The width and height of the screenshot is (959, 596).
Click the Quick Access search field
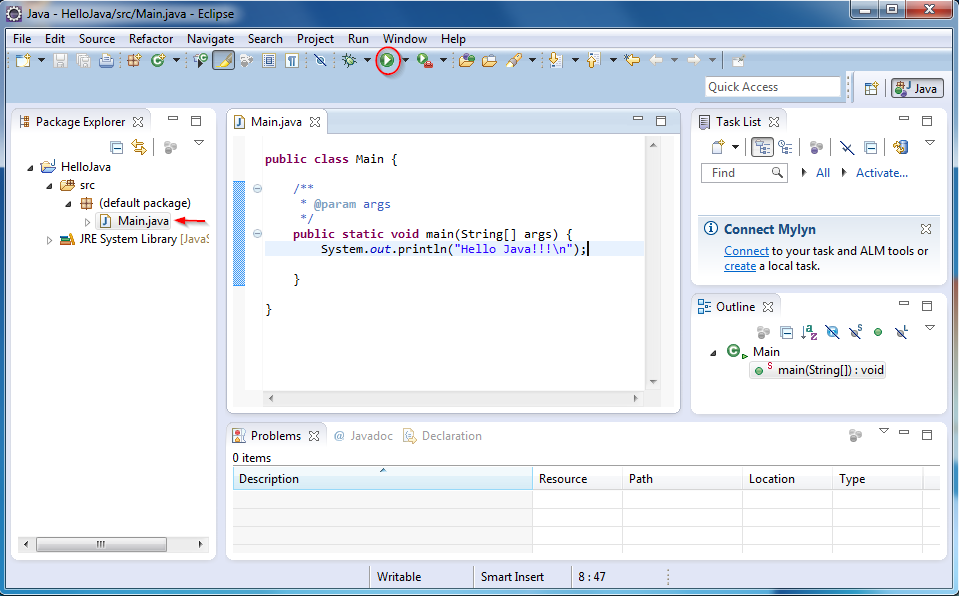(772, 87)
